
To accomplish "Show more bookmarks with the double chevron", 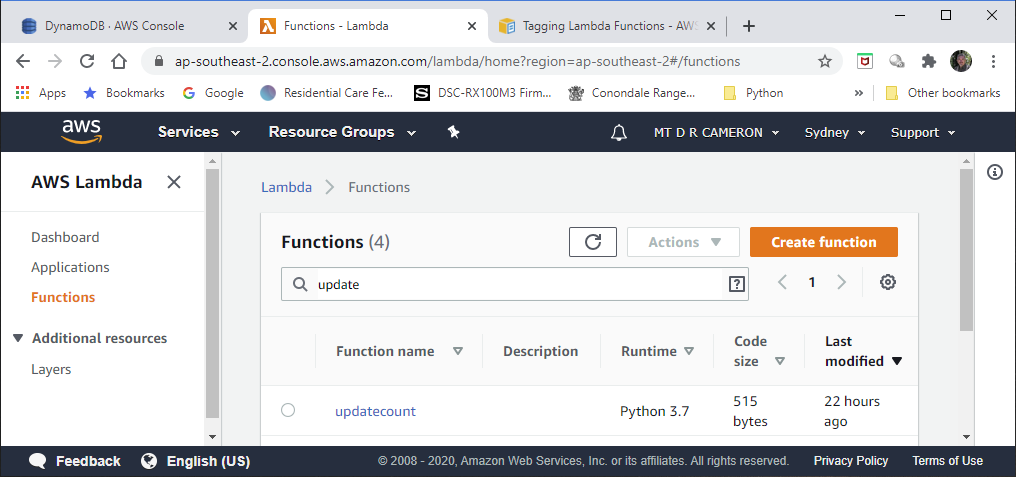I will click(859, 93).
